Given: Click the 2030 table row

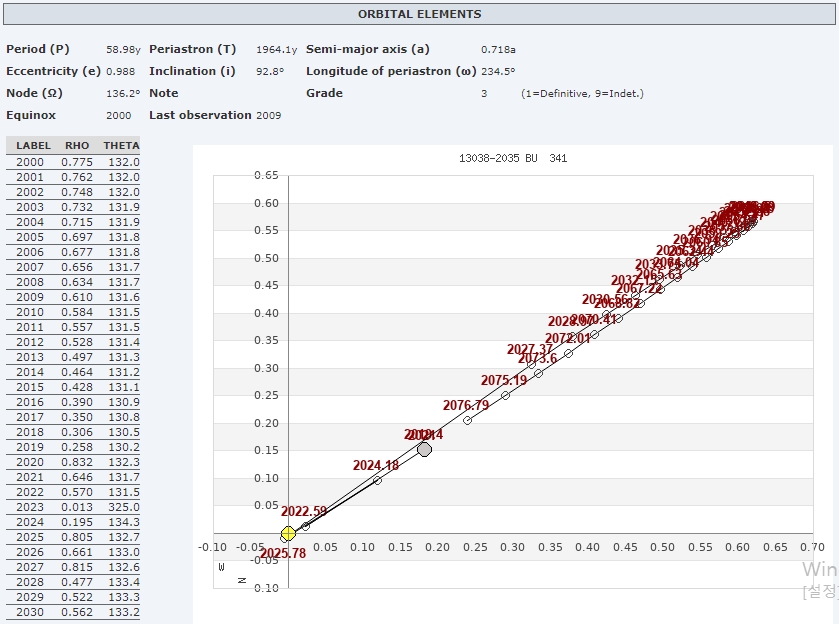Looking at the screenshot, I should tap(72, 612).
